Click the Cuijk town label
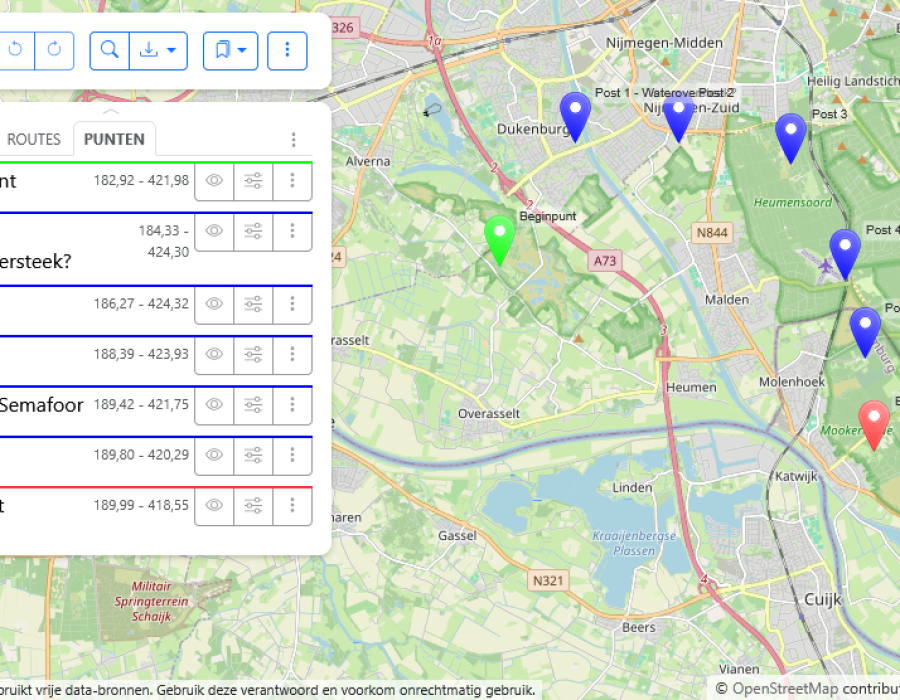This screenshot has width=900, height=700. [x=823, y=600]
